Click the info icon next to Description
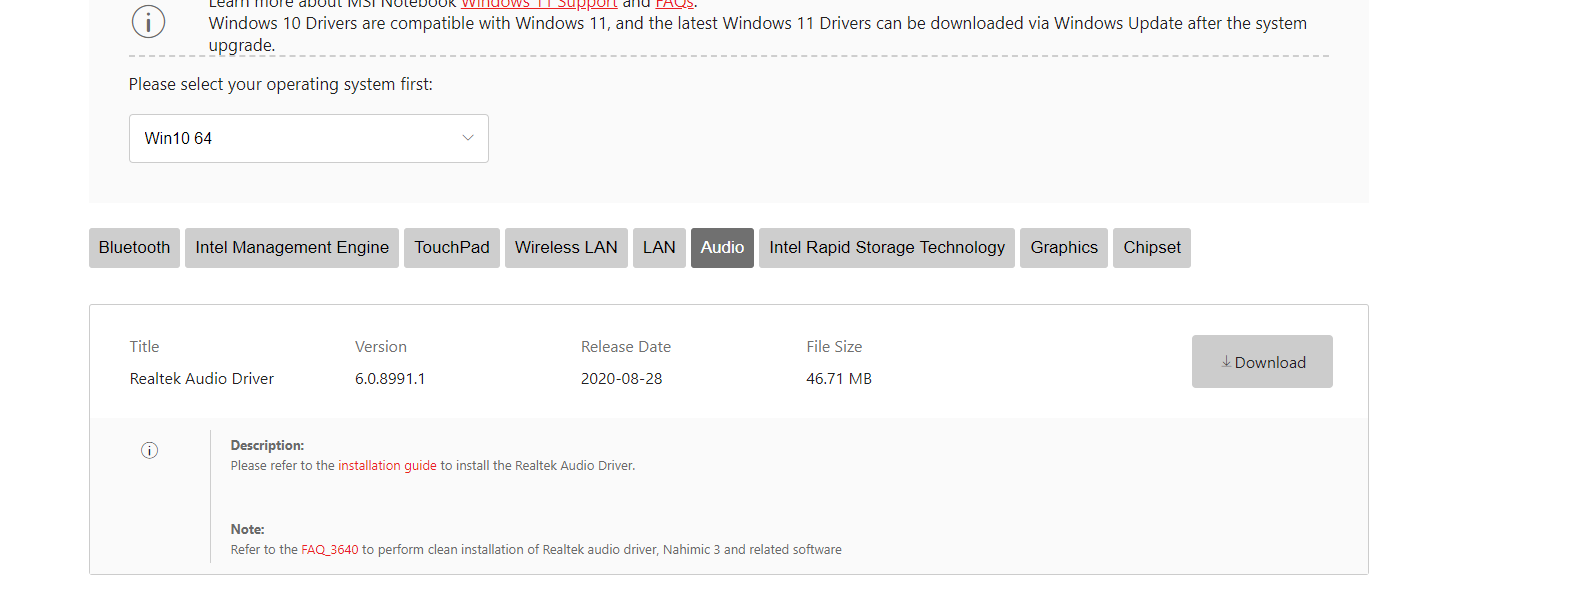1583x598 pixels. [x=149, y=450]
